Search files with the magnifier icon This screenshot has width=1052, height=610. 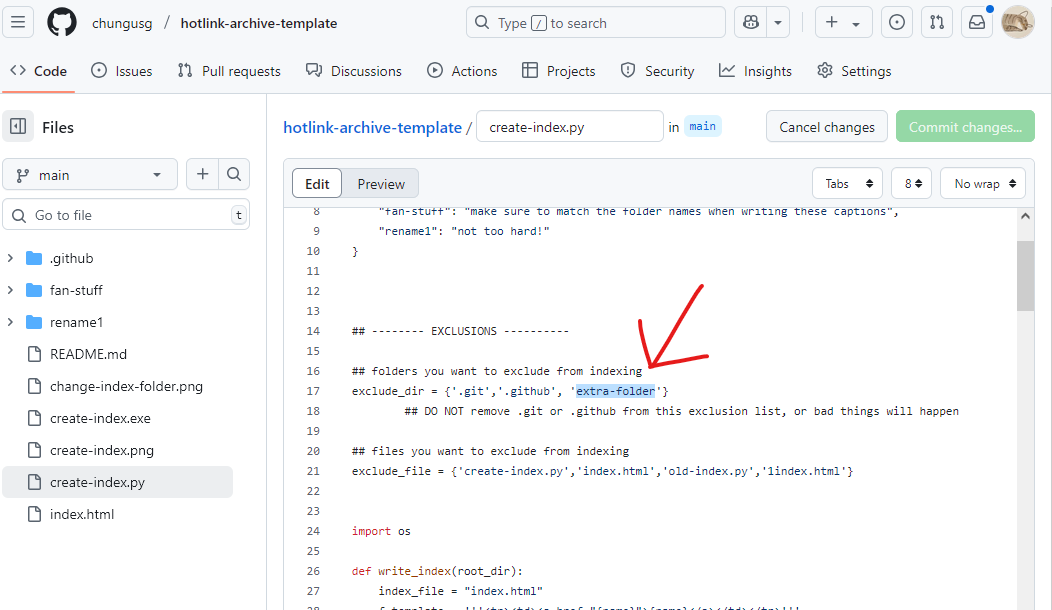click(x=234, y=174)
